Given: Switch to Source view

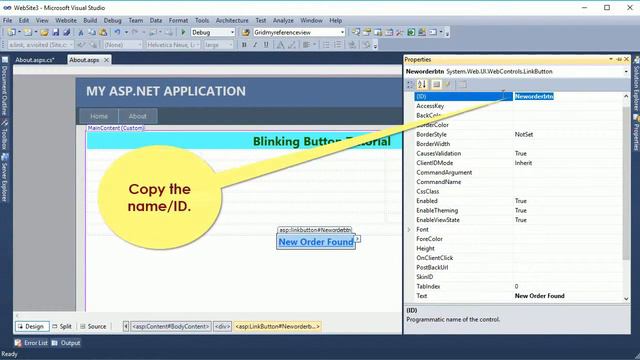Looking at the screenshot, I should (x=93, y=327).
